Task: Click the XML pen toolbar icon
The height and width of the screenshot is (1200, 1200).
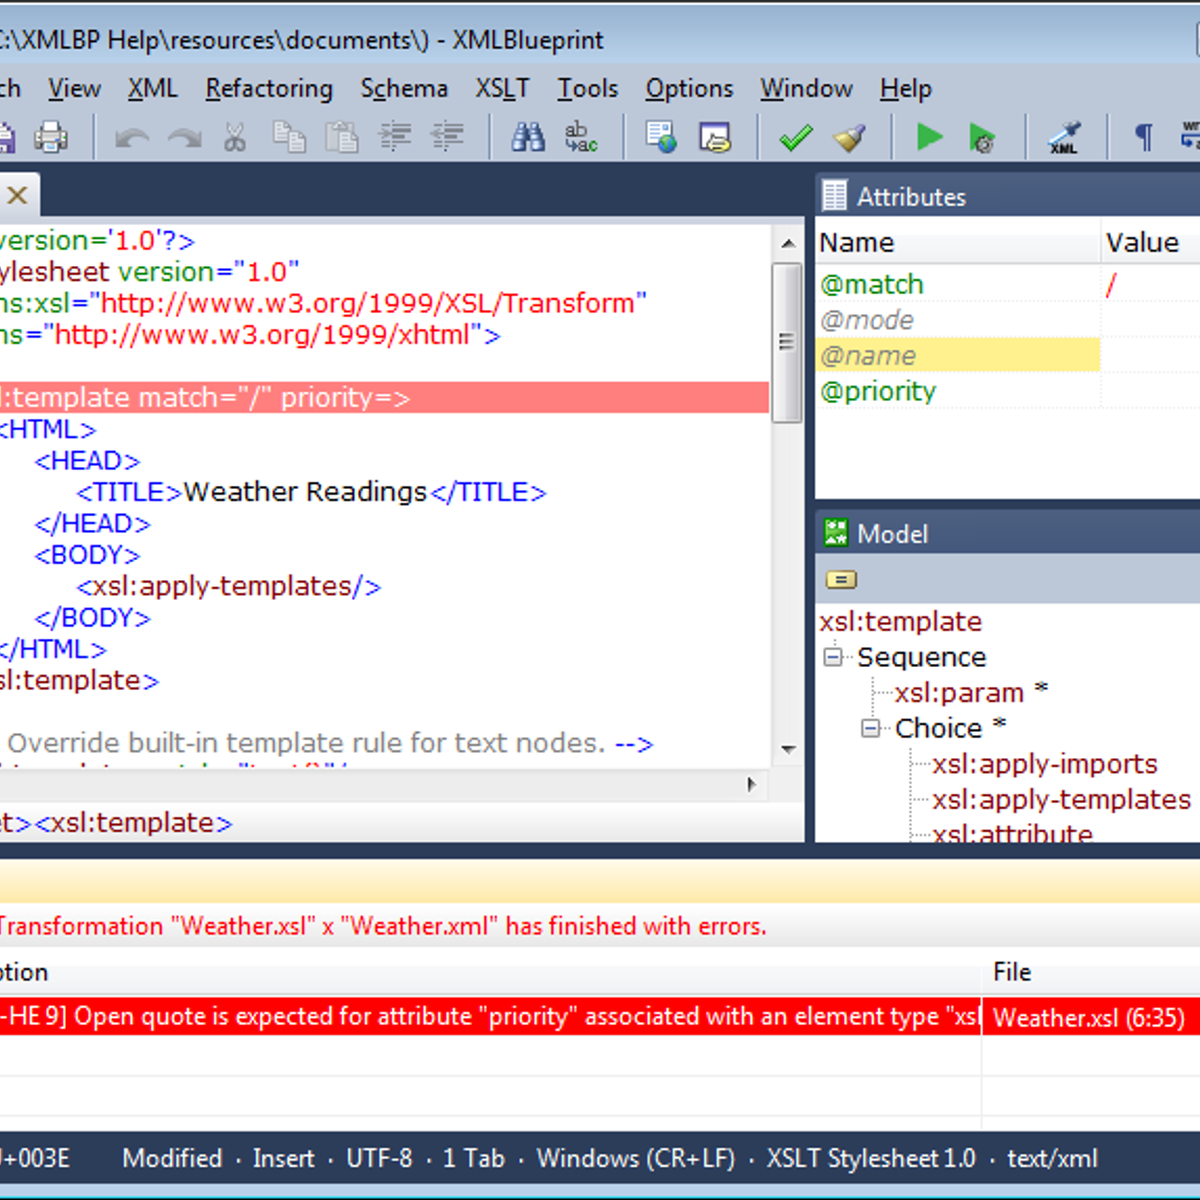Action: point(1065,137)
